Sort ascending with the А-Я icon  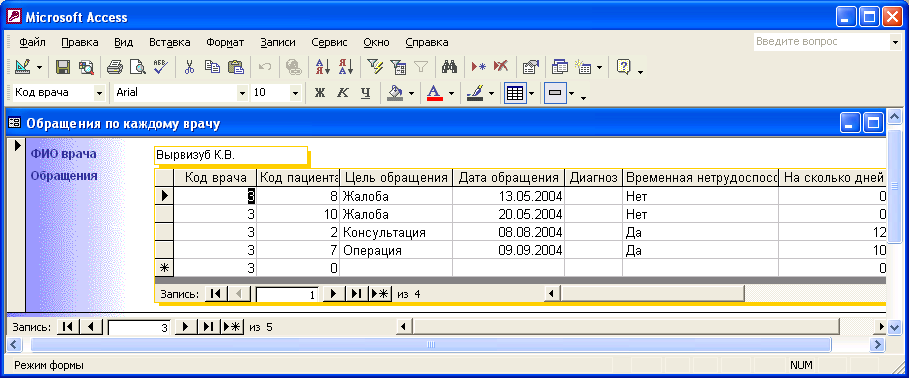pos(322,67)
